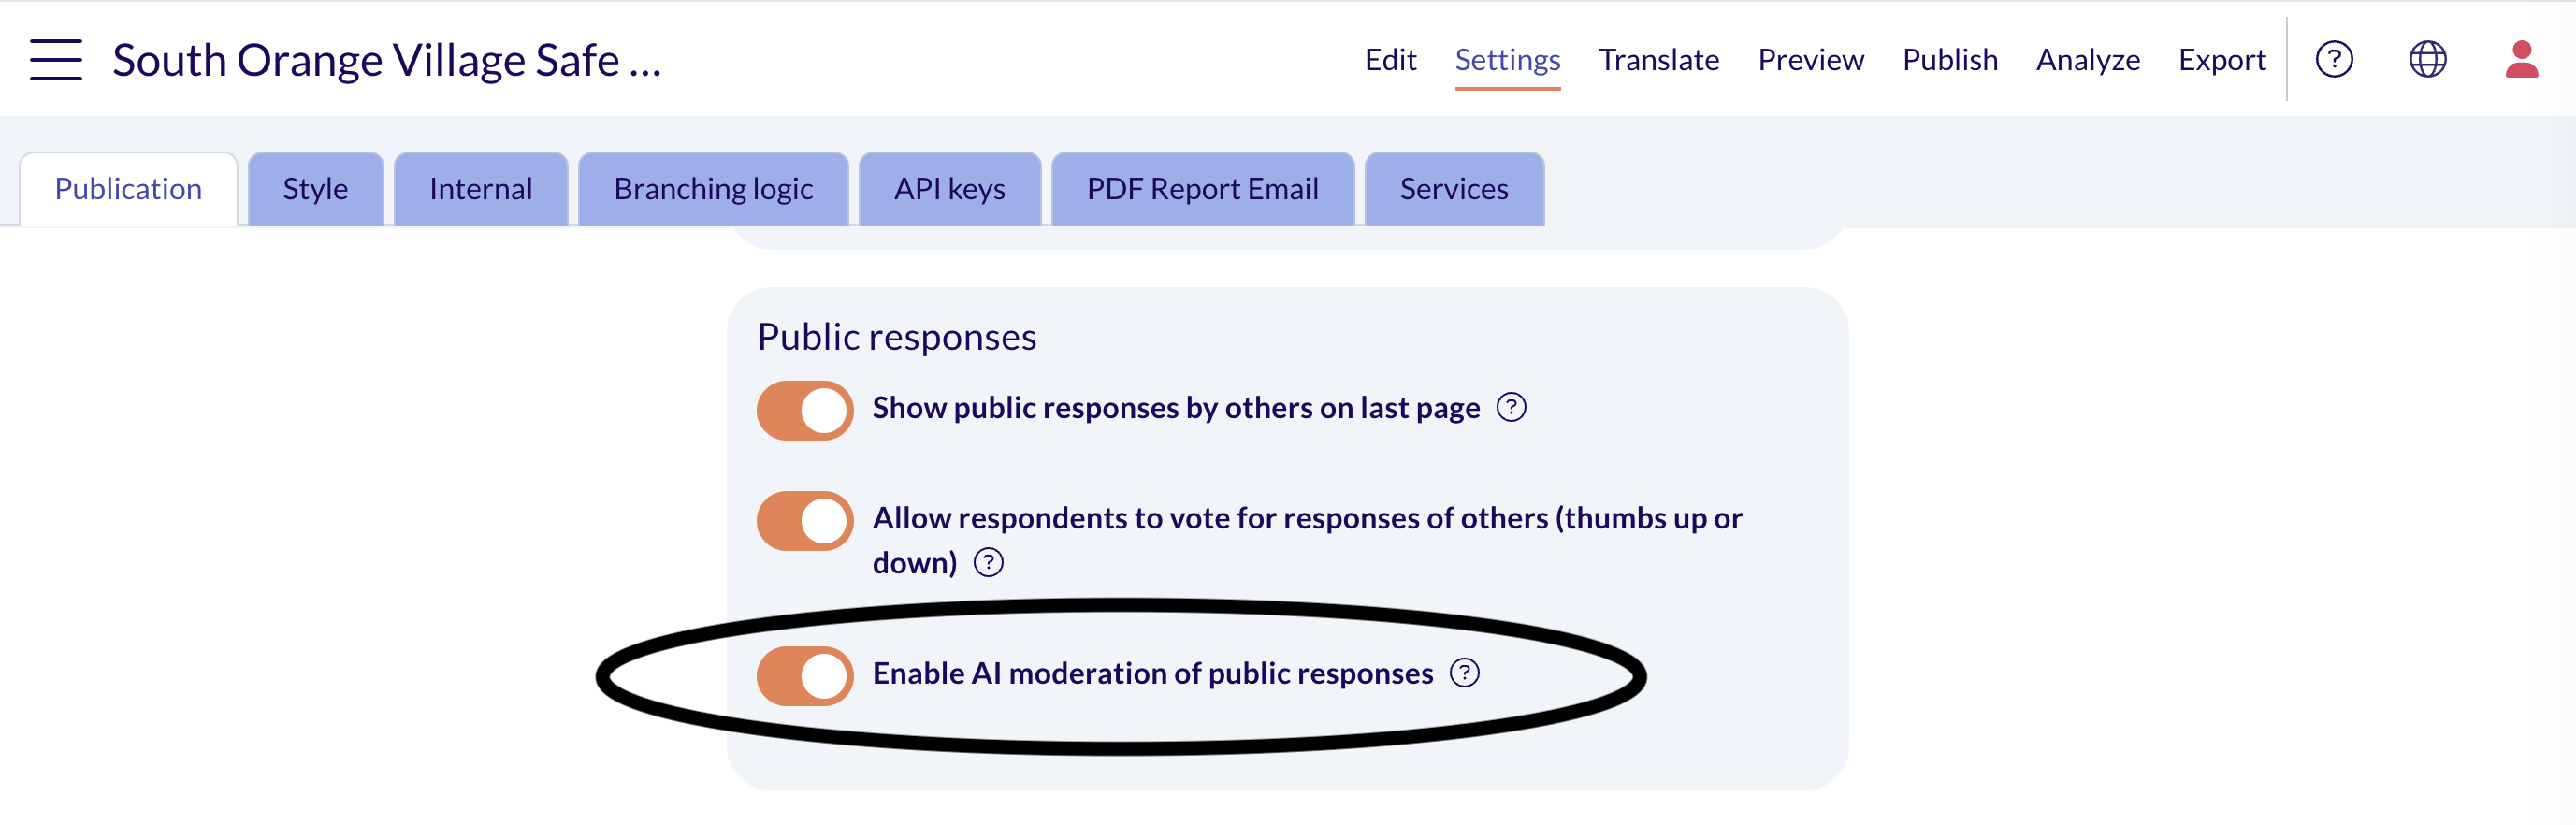This screenshot has height=825, width=2576.
Task: Switch to the Style tab
Action: pyautogui.click(x=315, y=189)
